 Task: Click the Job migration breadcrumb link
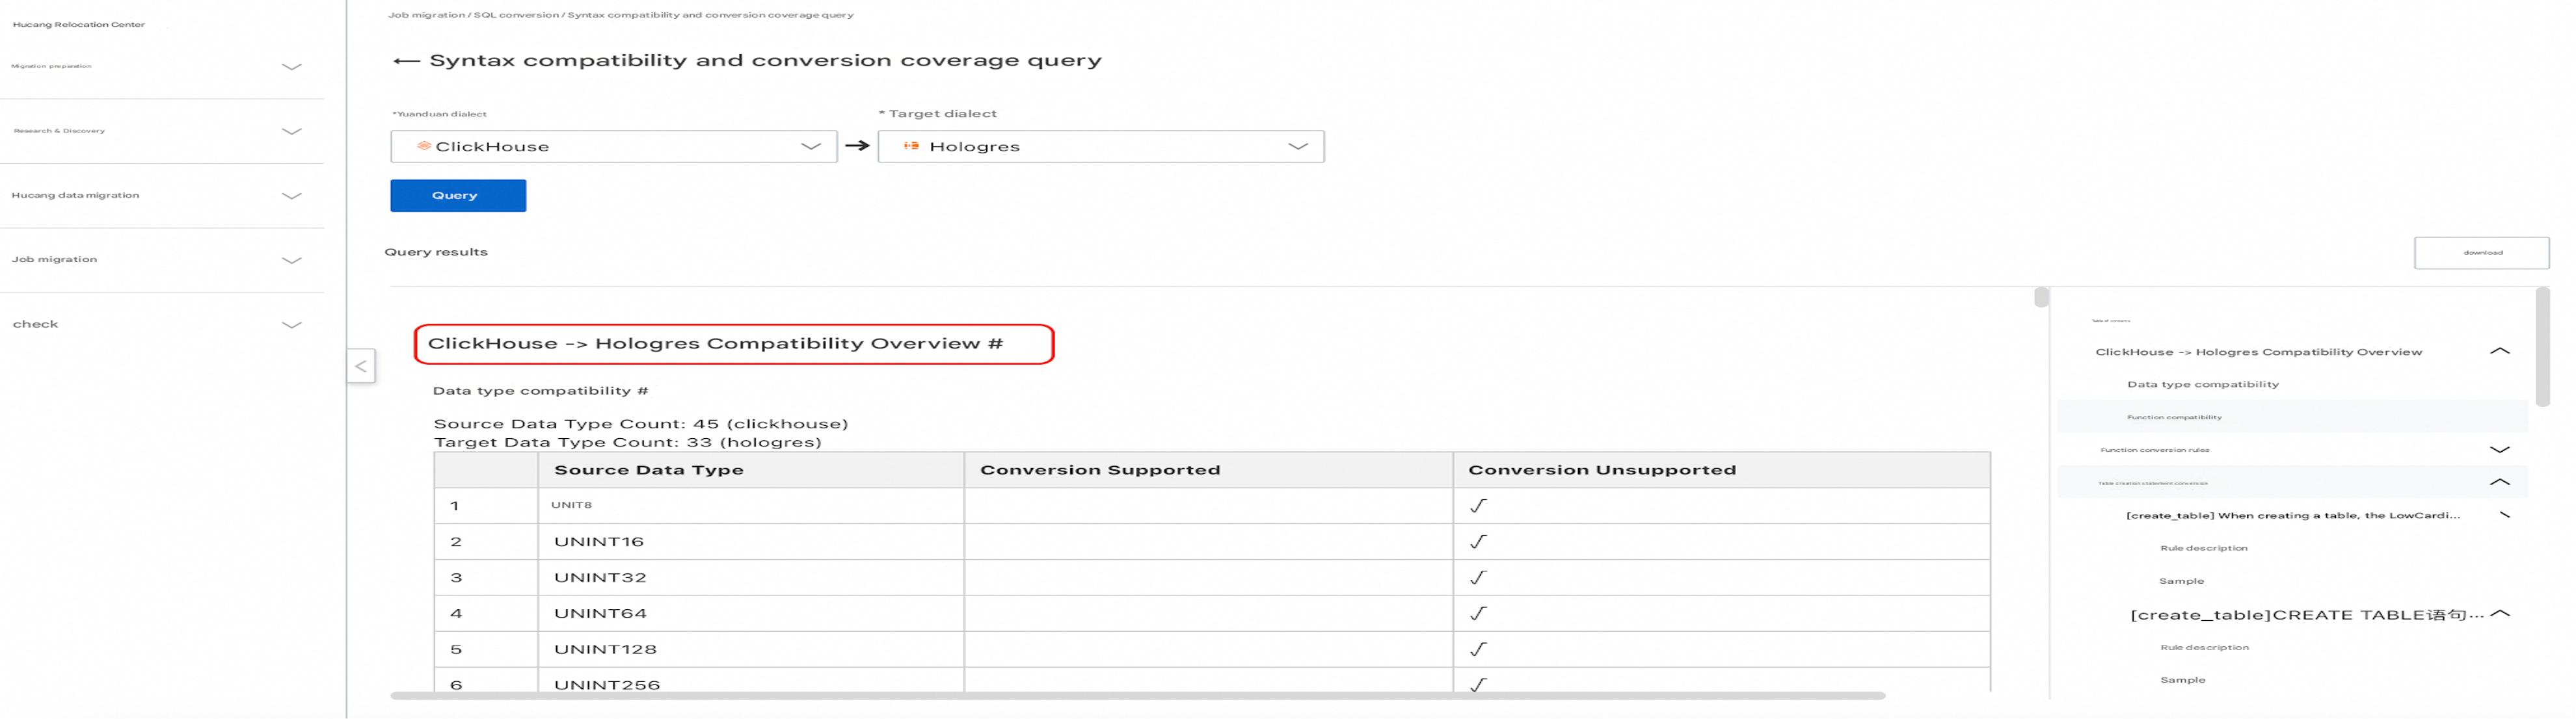[426, 15]
